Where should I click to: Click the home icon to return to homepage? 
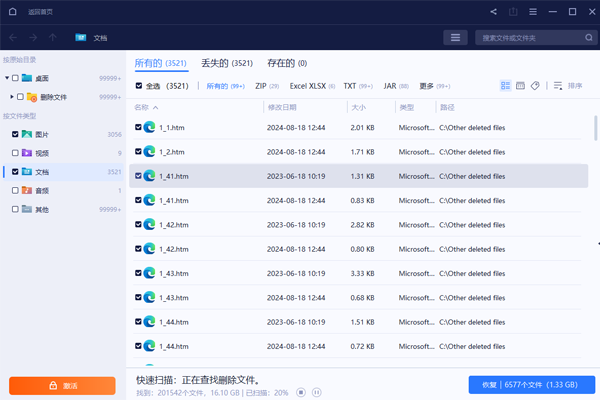pyautogui.click(x=11, y=12)
